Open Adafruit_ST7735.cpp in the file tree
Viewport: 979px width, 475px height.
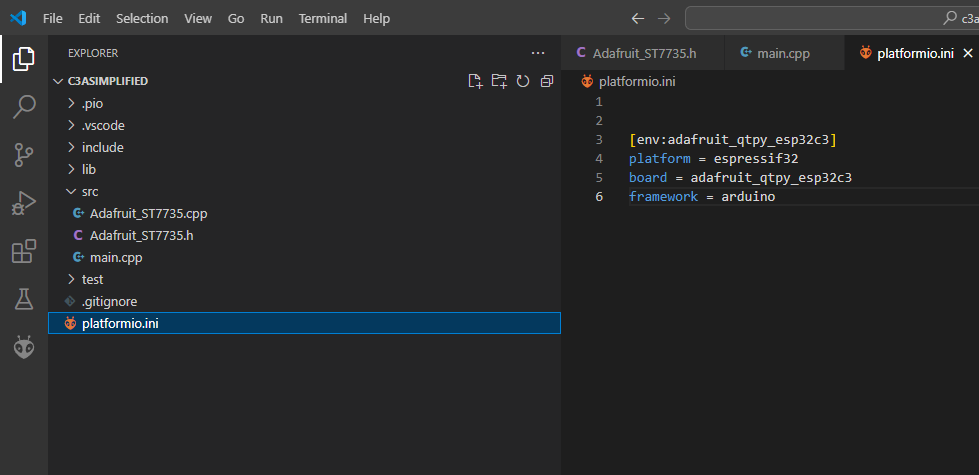pyautogui.click(x=148, y=213)
